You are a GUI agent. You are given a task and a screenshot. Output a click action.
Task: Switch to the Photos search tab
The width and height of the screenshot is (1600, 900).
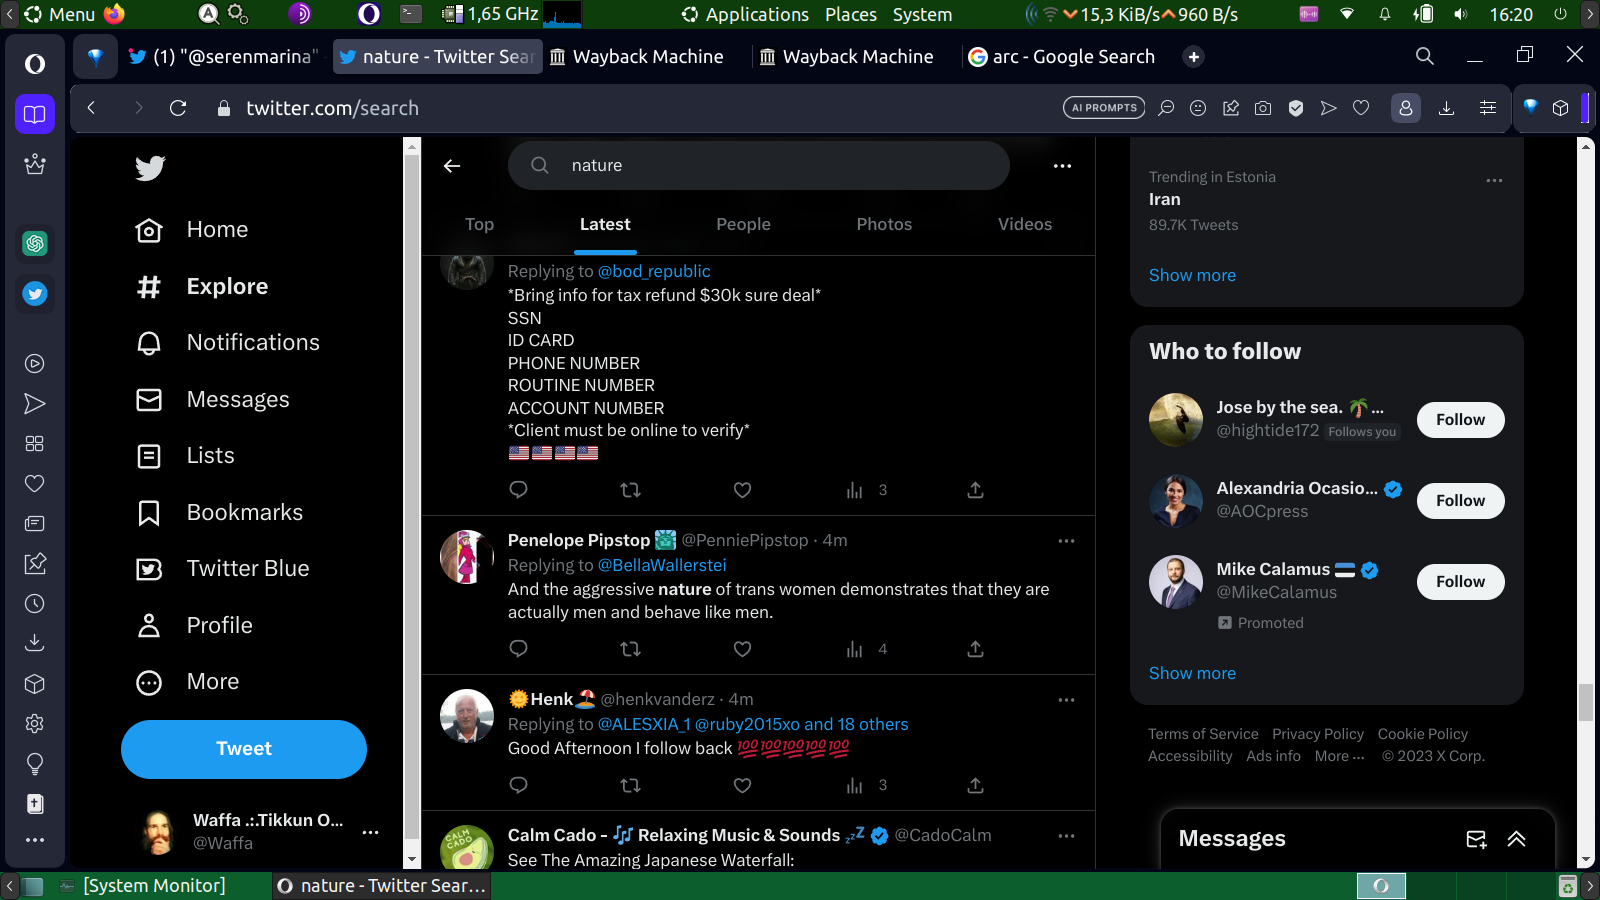[884, 225]
